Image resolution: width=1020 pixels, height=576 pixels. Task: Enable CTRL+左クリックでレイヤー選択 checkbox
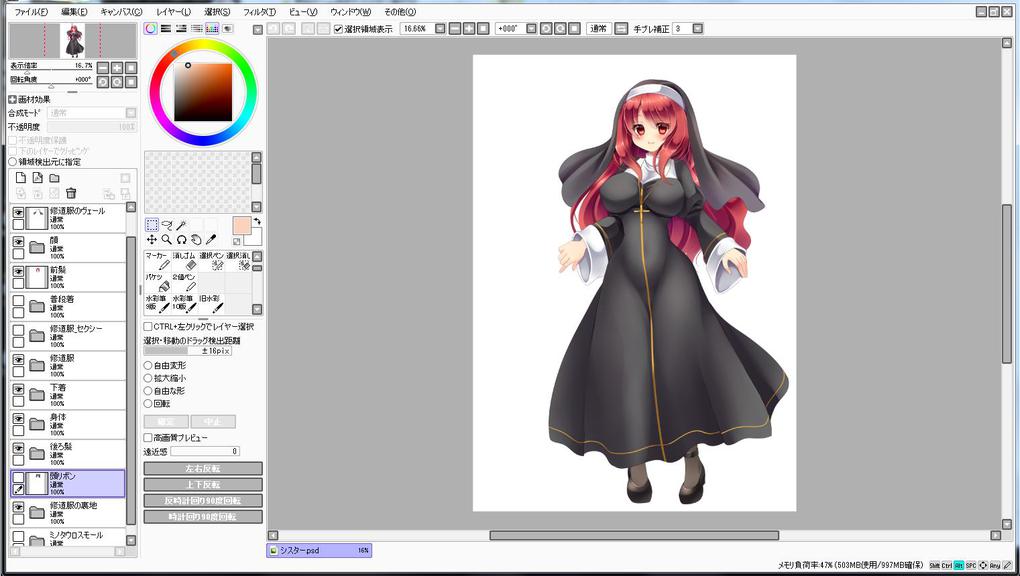[148, 327]
